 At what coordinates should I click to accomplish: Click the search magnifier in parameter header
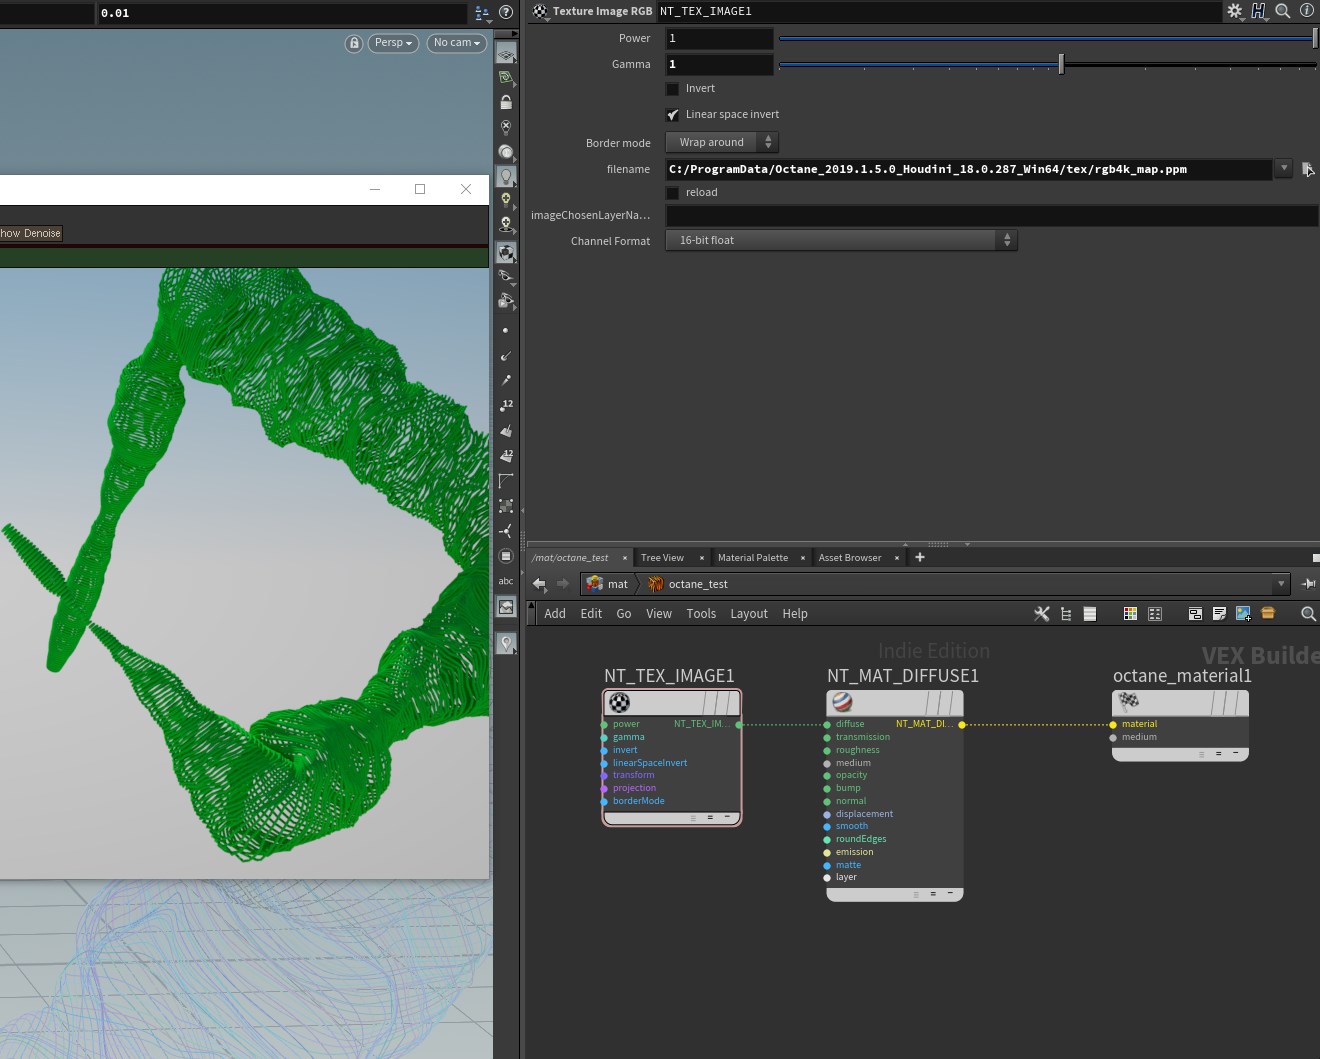tap(1283, 11)
